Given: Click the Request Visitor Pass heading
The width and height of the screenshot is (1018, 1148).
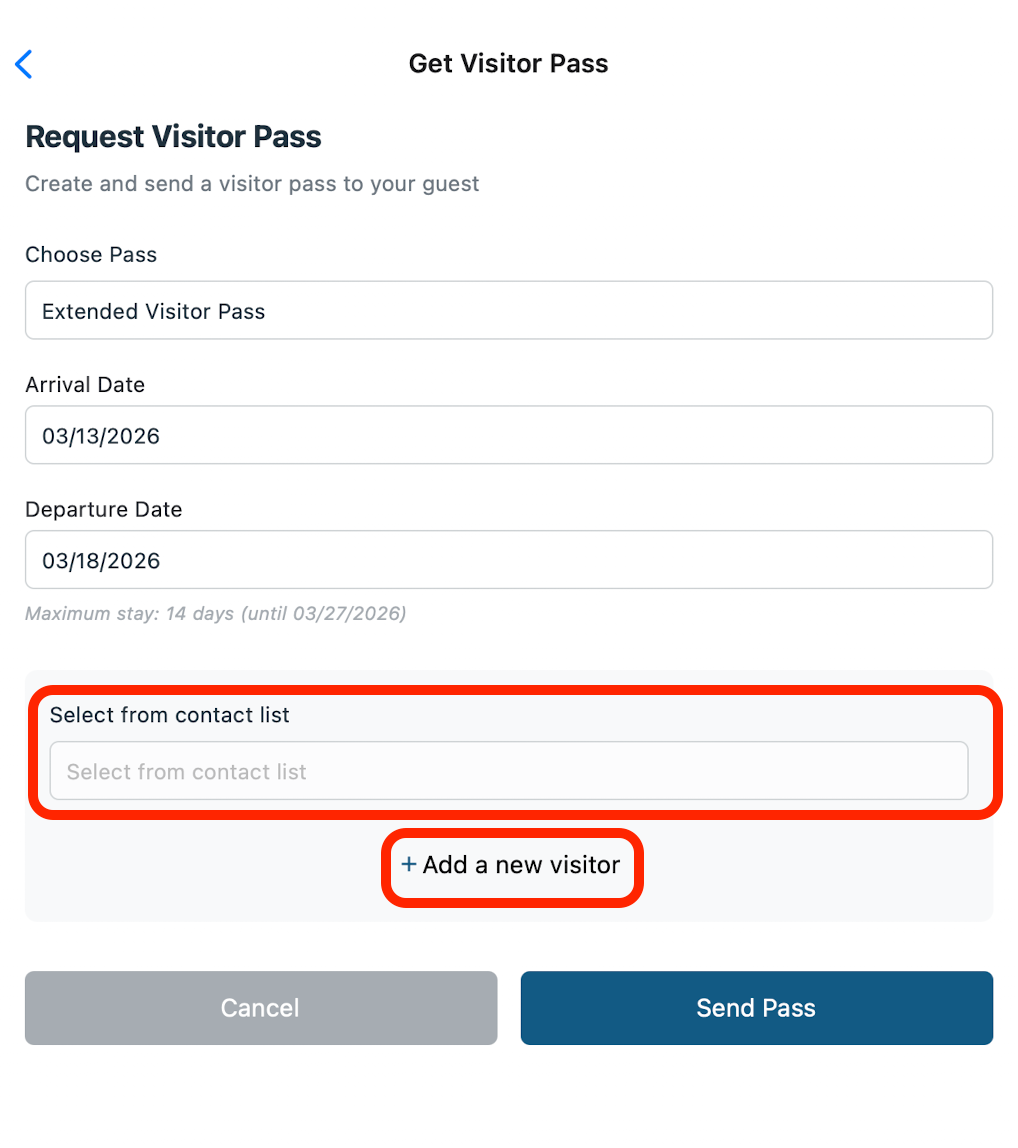Looking at the screenshot, I should [173, 137].
